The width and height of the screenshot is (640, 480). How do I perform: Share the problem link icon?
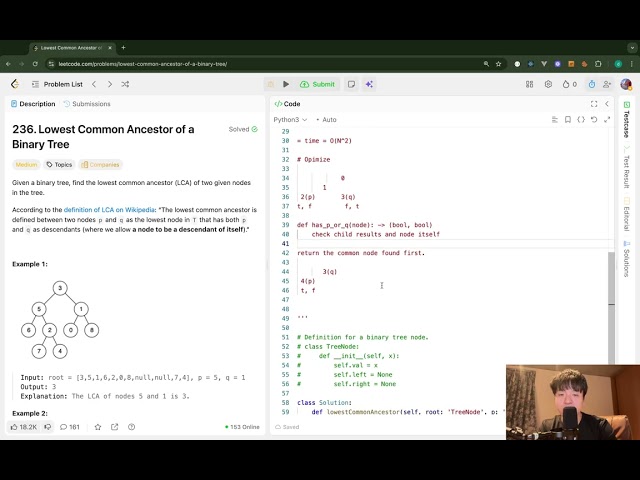[x=114, y=427]
